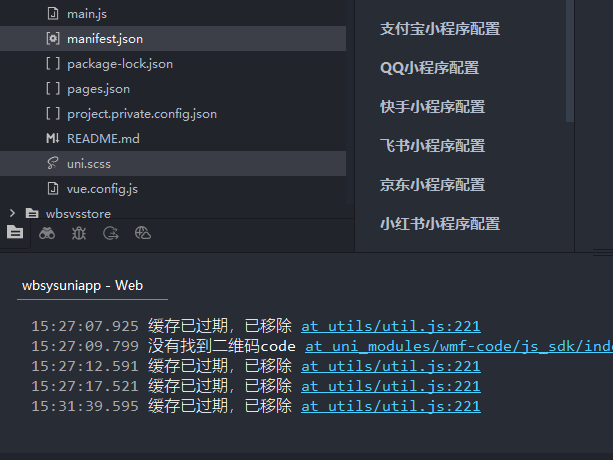Click the vue.config.js file icon

53,189
